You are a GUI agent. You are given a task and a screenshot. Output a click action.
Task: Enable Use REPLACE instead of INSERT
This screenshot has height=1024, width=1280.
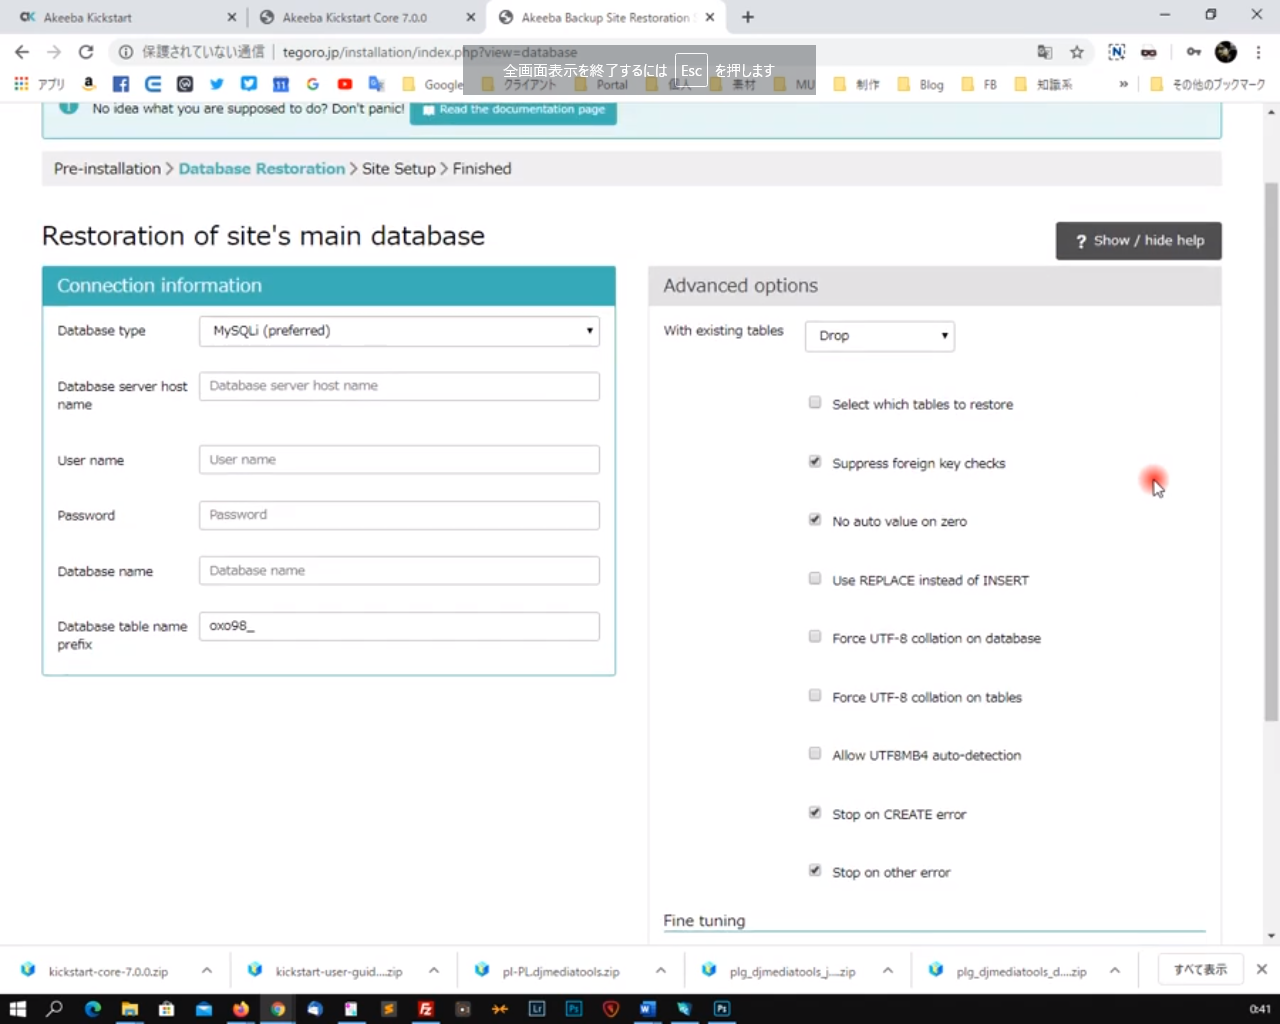tap(815, 578)
